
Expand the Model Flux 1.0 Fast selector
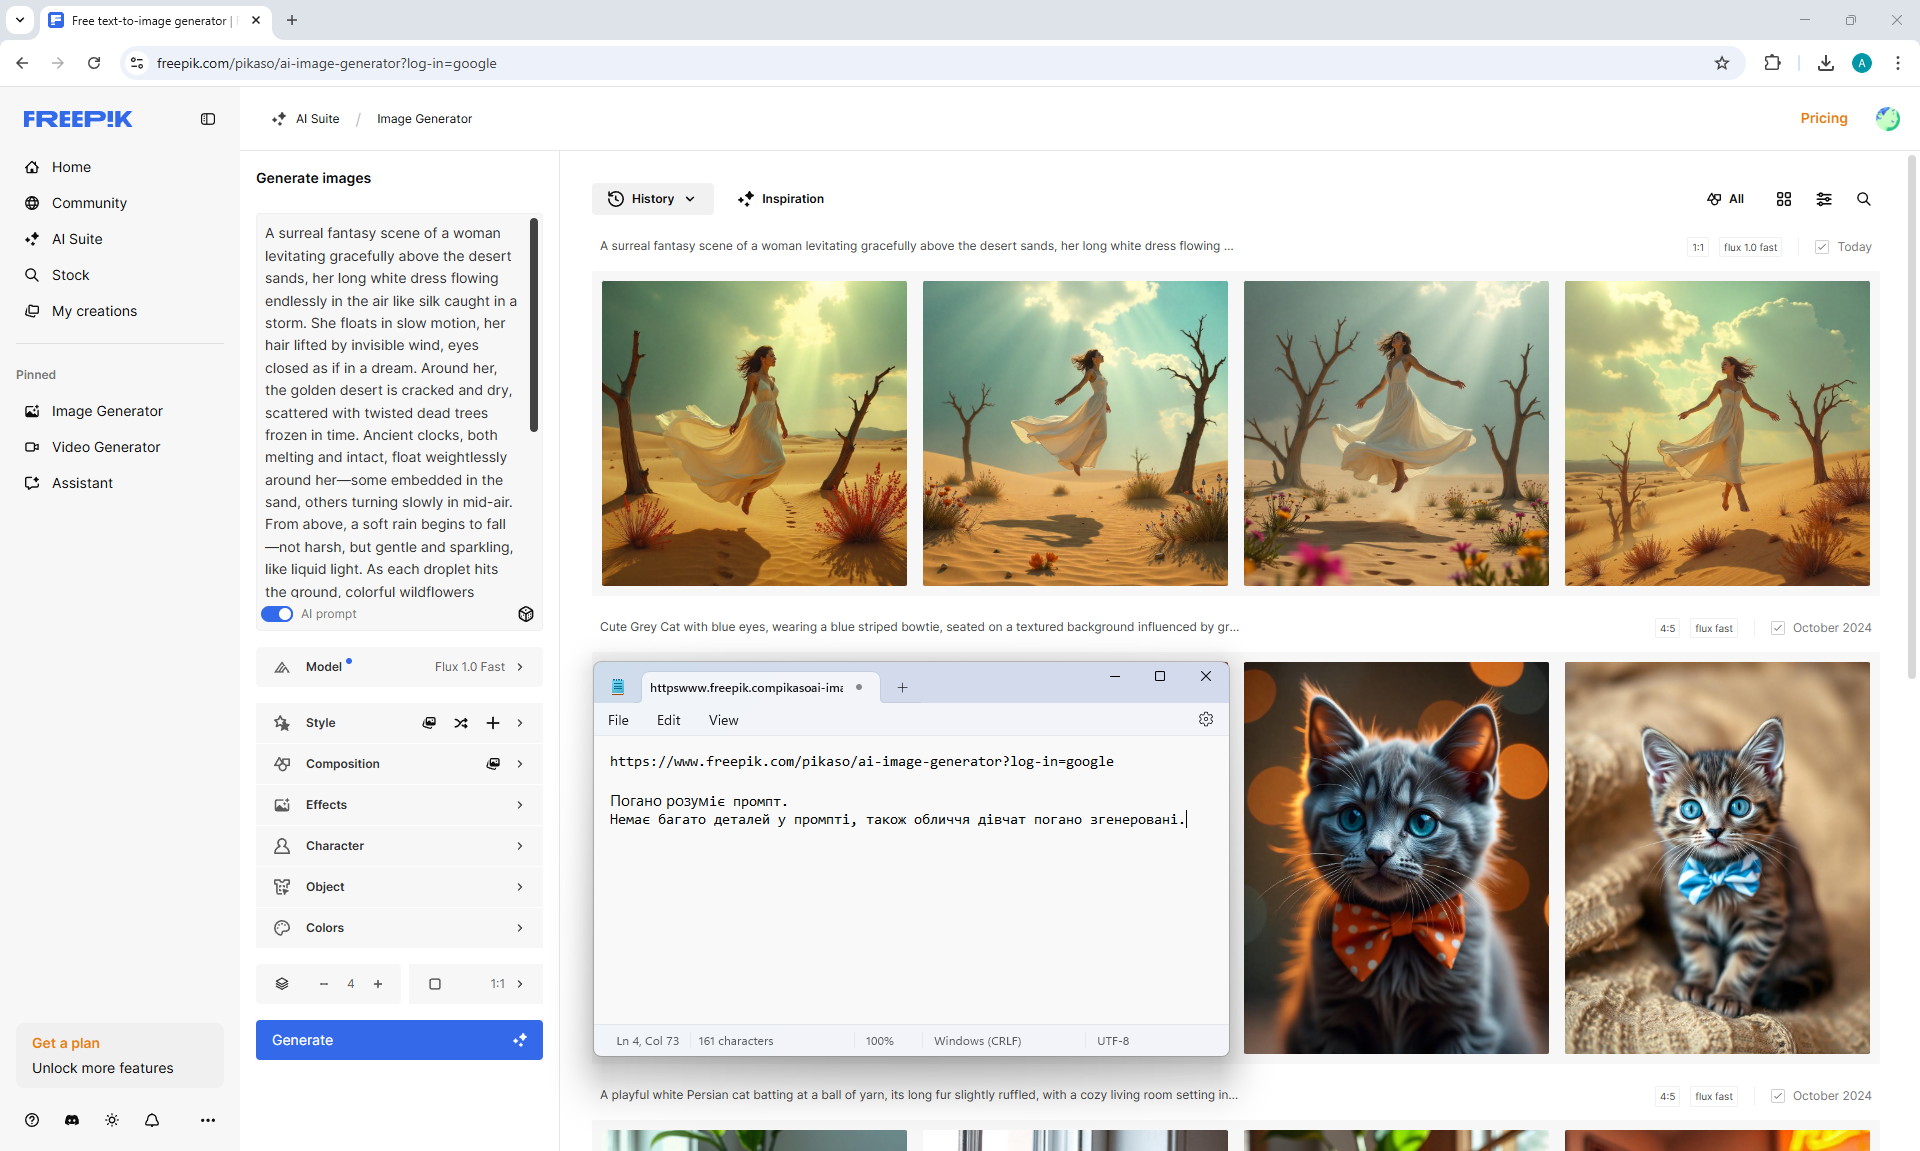[x=399, y=667]
